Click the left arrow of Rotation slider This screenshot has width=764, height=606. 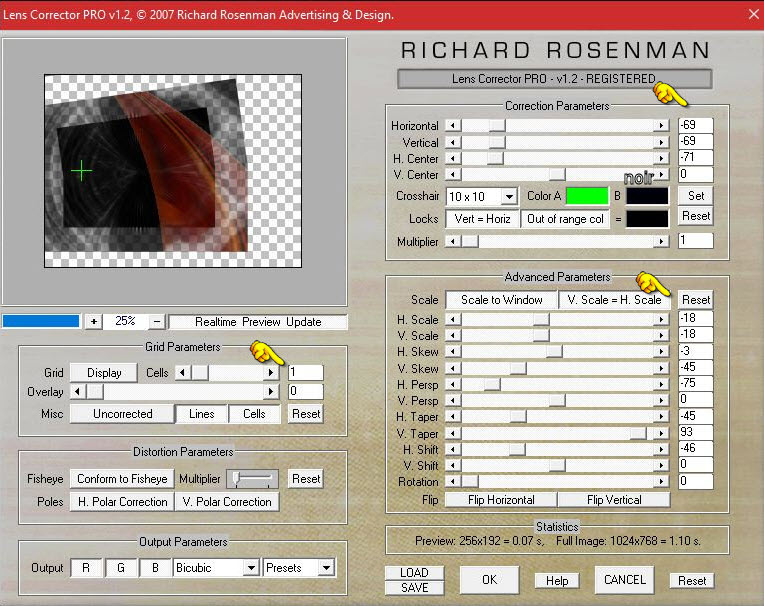tap(453, 481)
